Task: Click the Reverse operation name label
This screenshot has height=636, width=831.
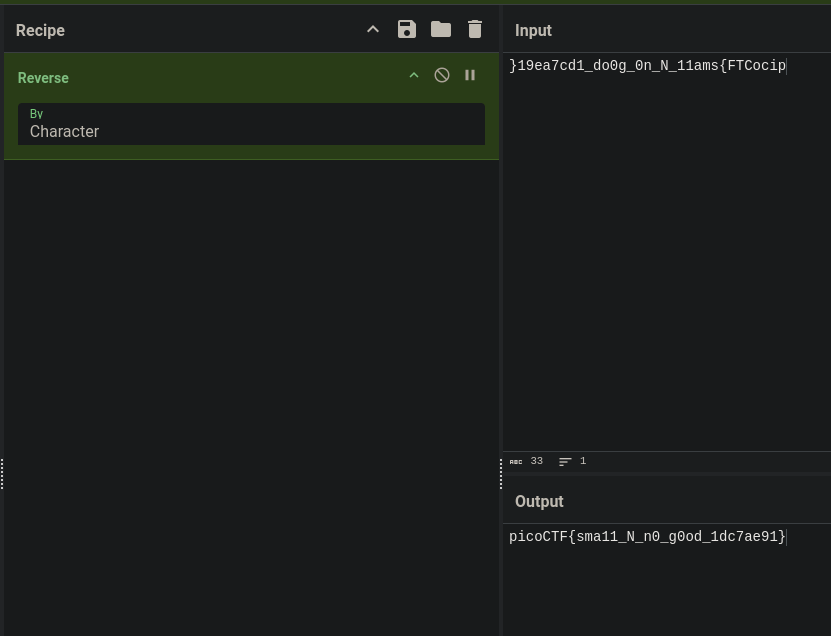Action: 43,78
